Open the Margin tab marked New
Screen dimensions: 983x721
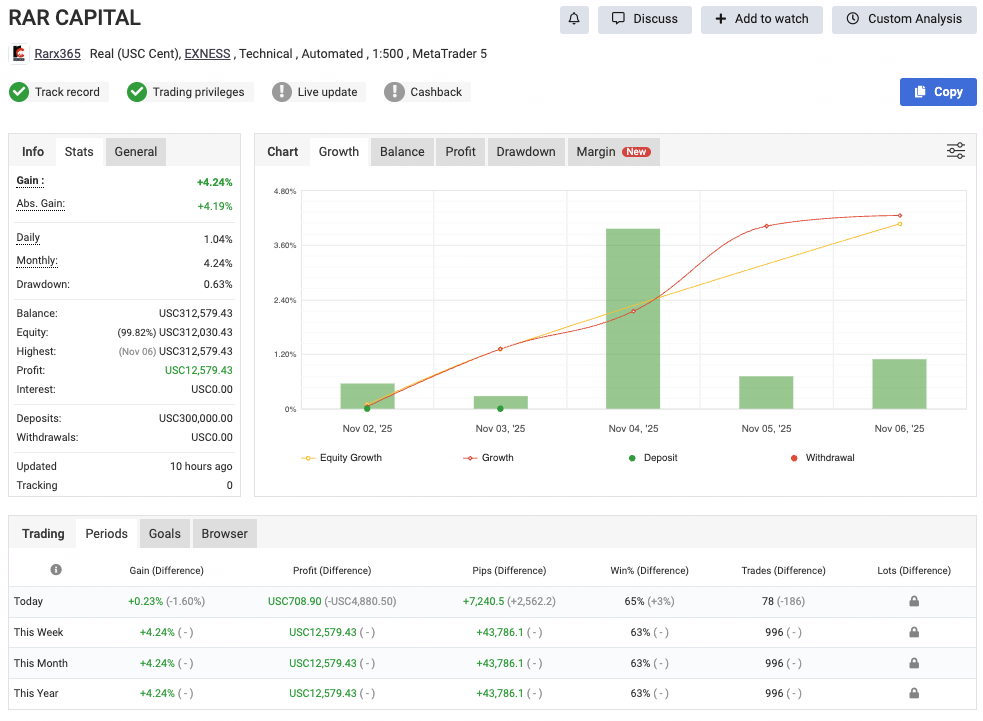[612, 152]
